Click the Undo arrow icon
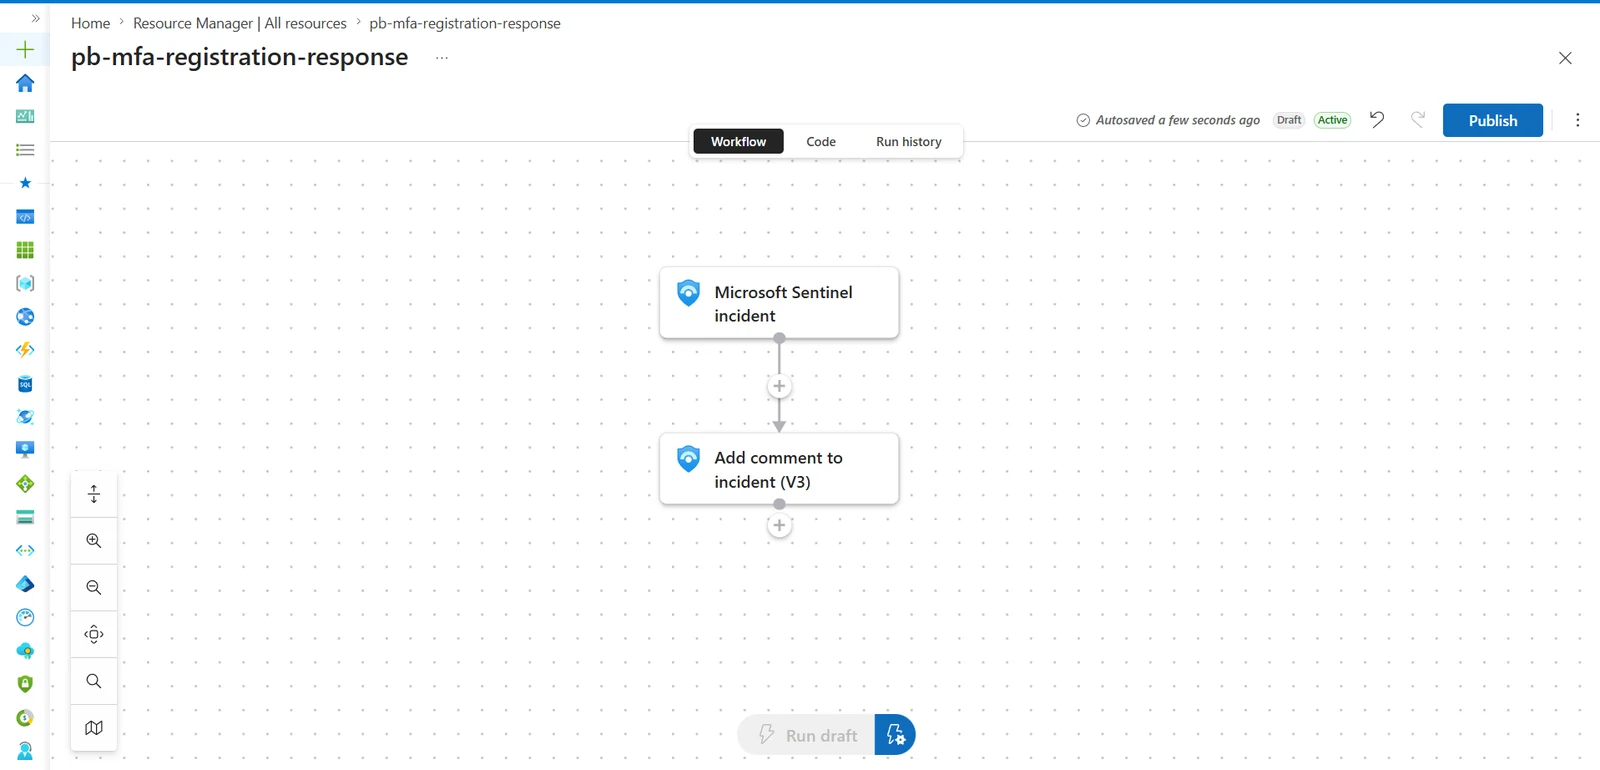Viewport: 1600px width, 770px height. [x=1377, y=120]
